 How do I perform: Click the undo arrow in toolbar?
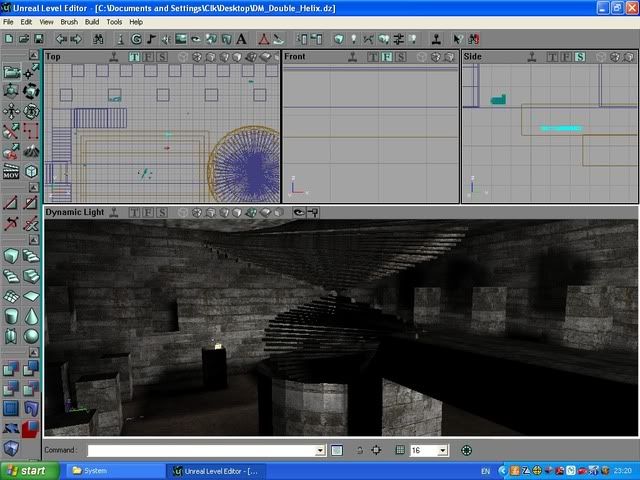(x=61, y=38)
